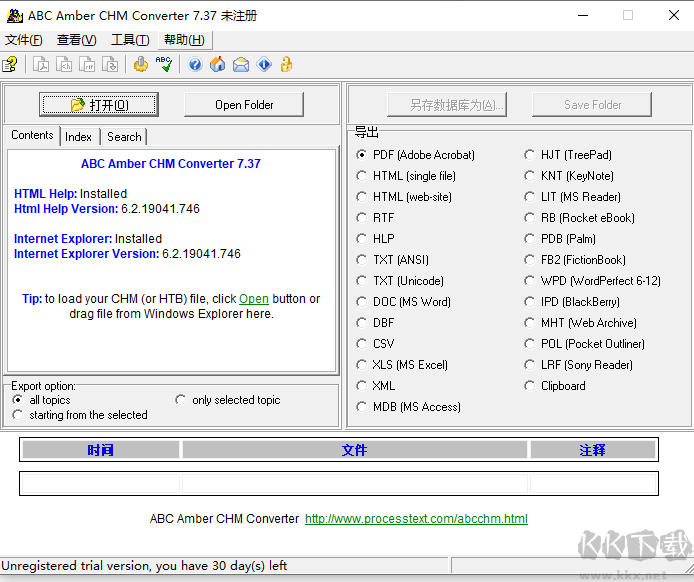The image size is (694, 582).
Task: Choose DOC (MS Word) export format
Action: click(362, 302)
